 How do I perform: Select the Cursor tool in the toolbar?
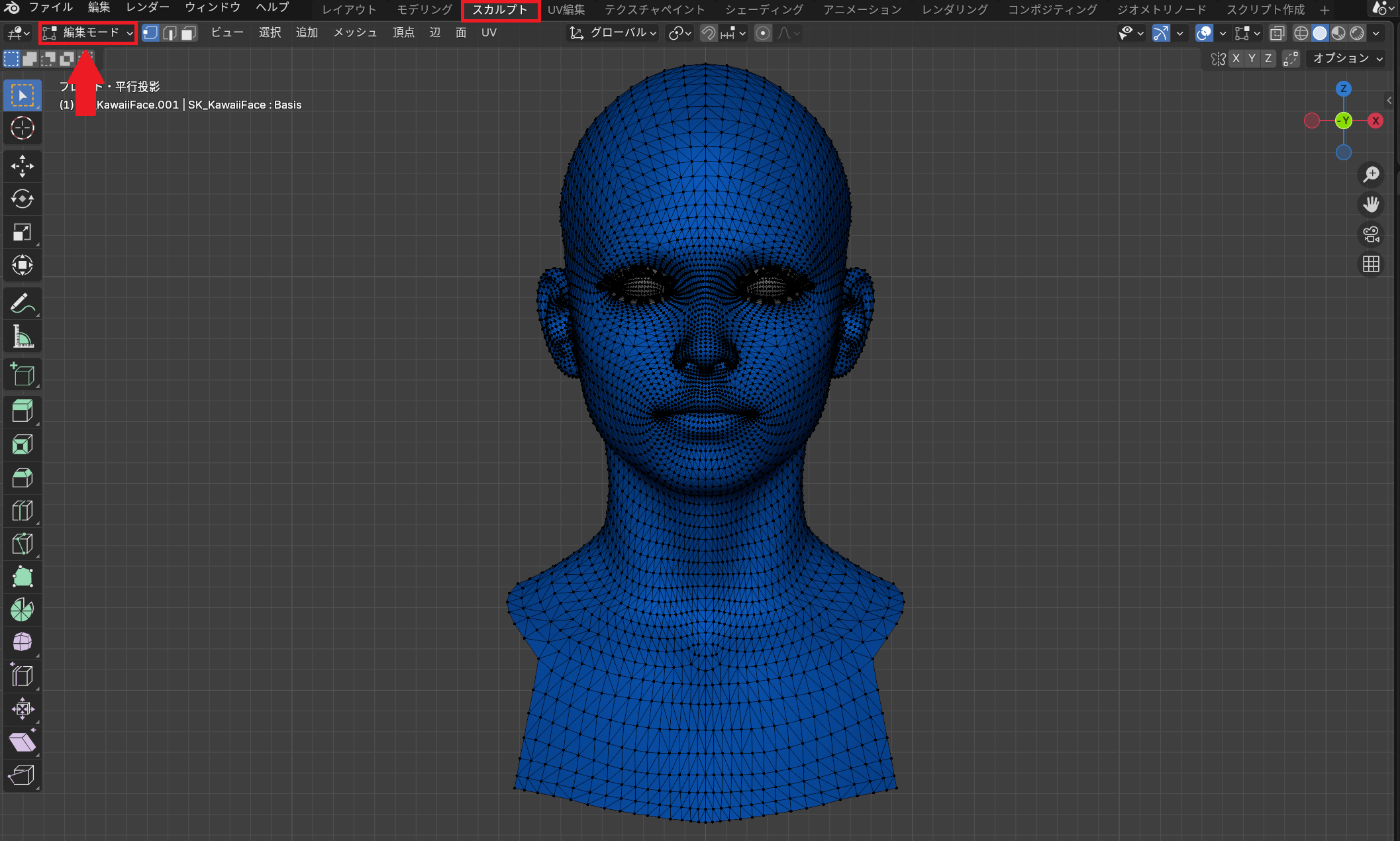[x=22, y=128]
